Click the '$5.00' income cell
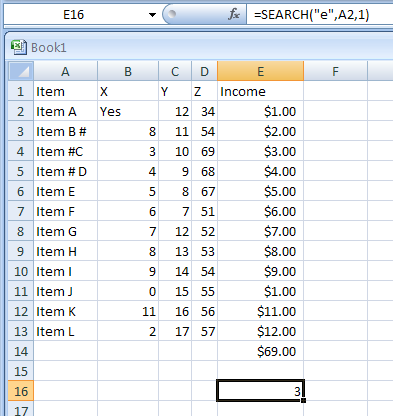393x416 pixels. (260, 191)
